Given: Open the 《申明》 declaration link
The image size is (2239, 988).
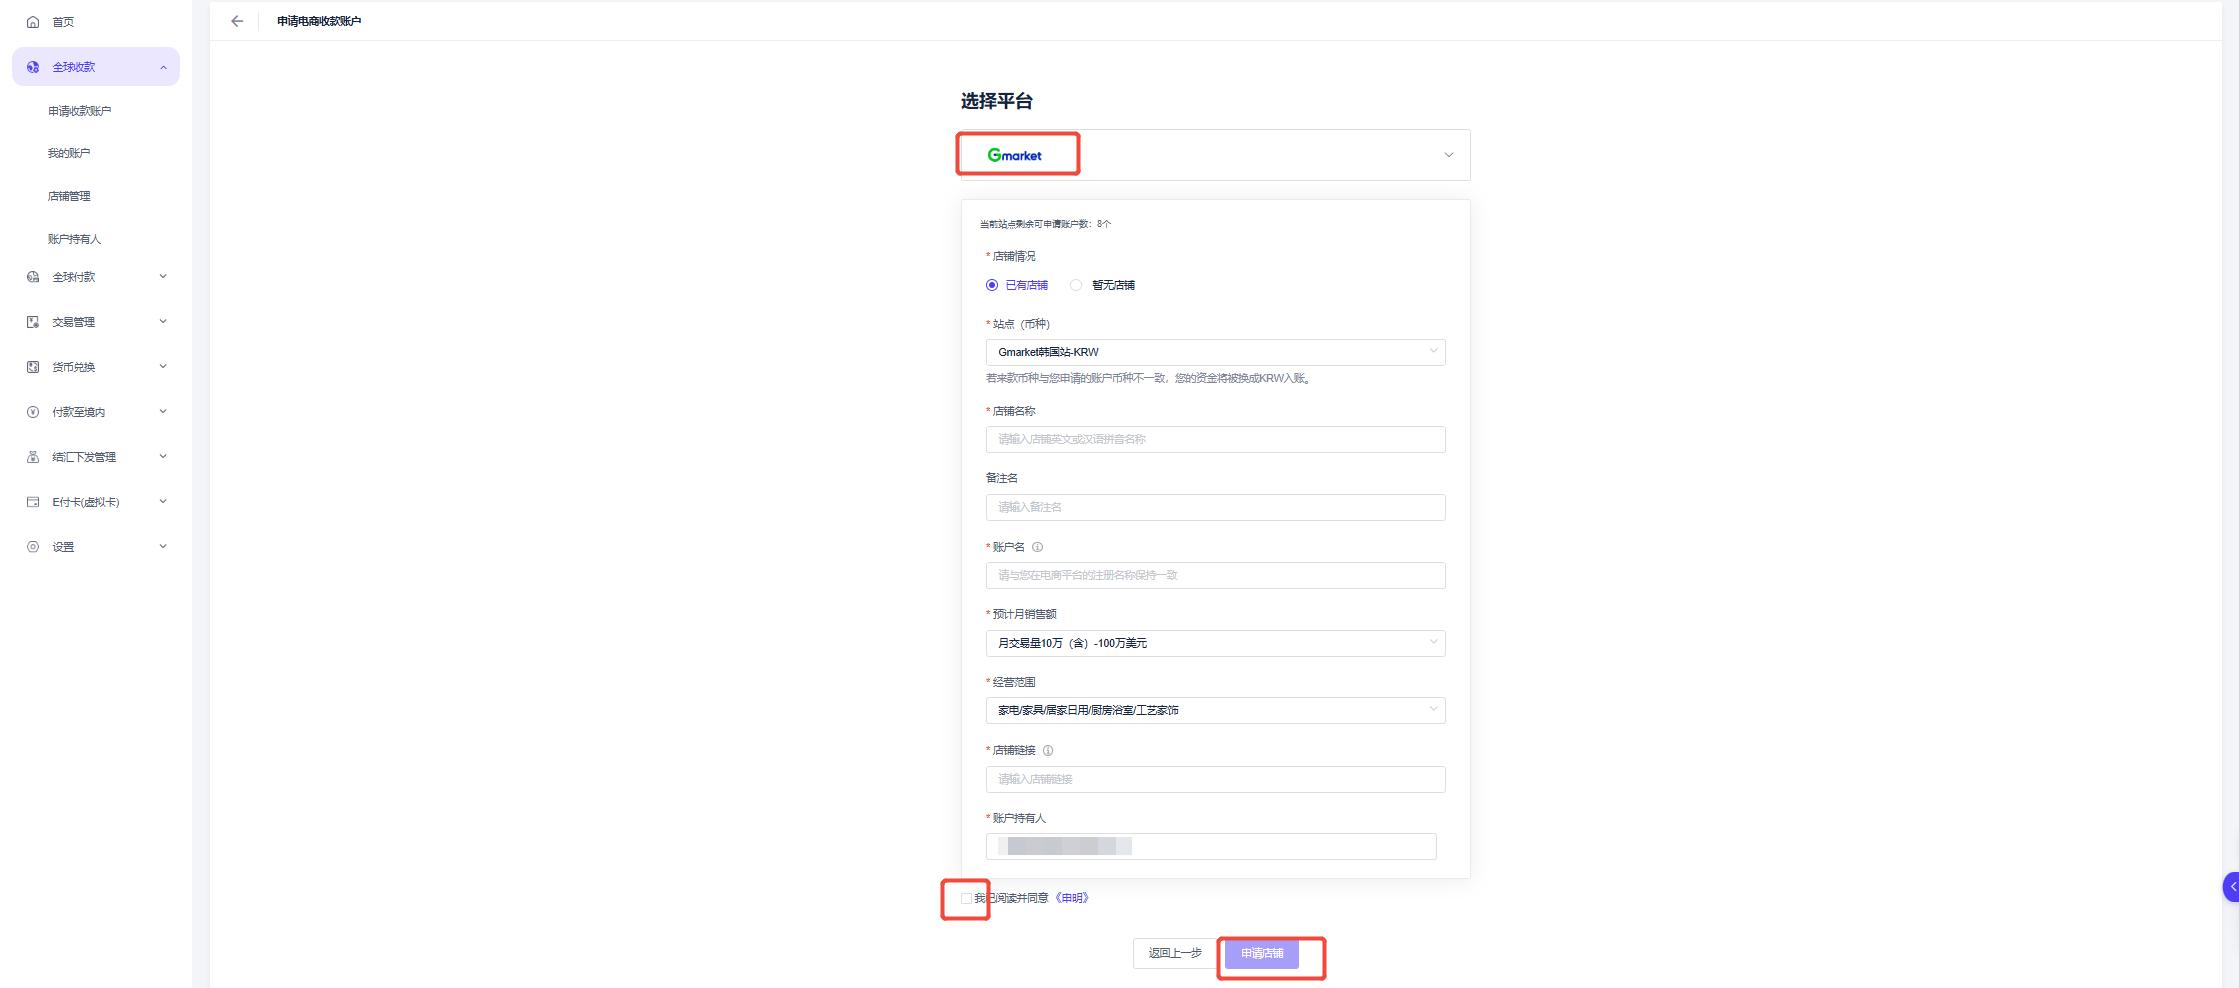Looking at the screenshot, I should coord(1072,898).
